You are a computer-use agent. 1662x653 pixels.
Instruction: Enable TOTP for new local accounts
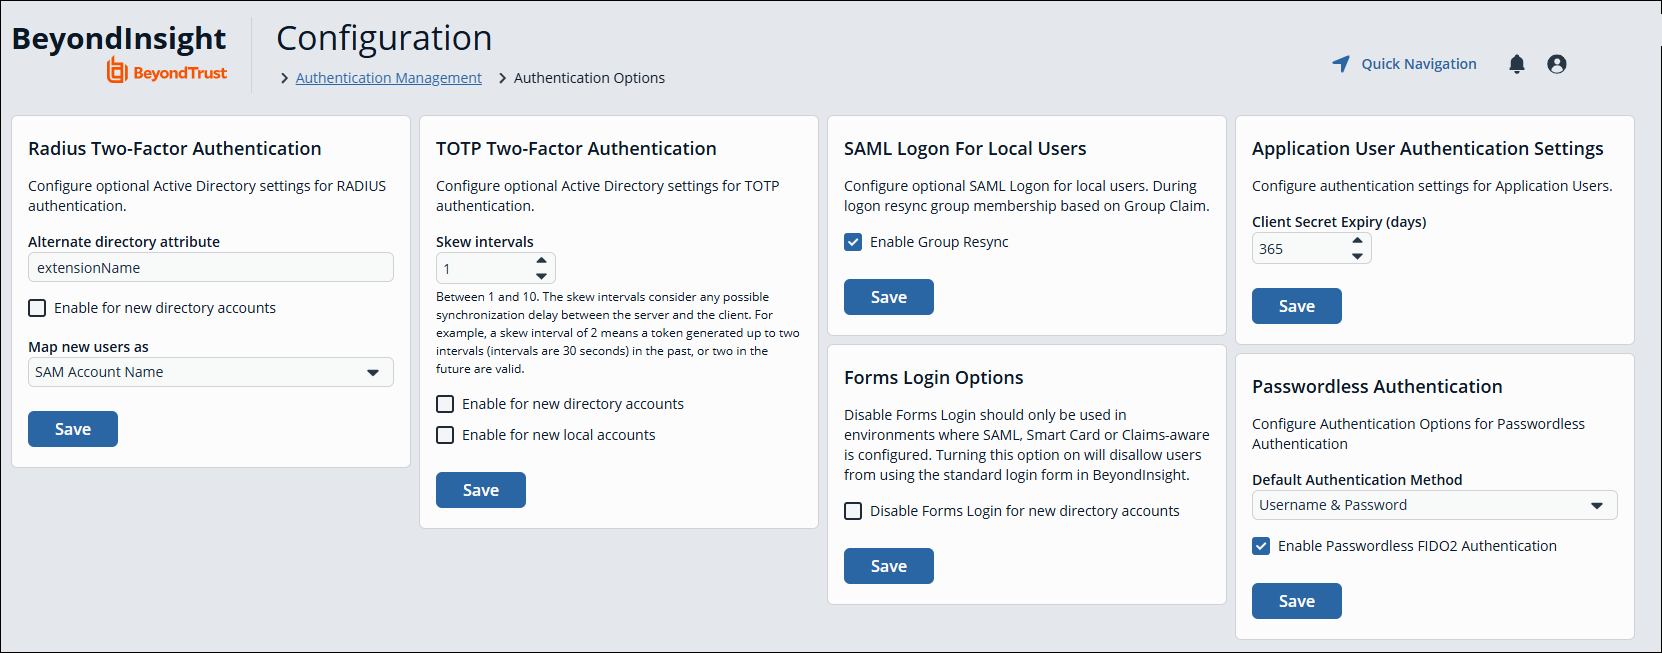click(445, 435)
